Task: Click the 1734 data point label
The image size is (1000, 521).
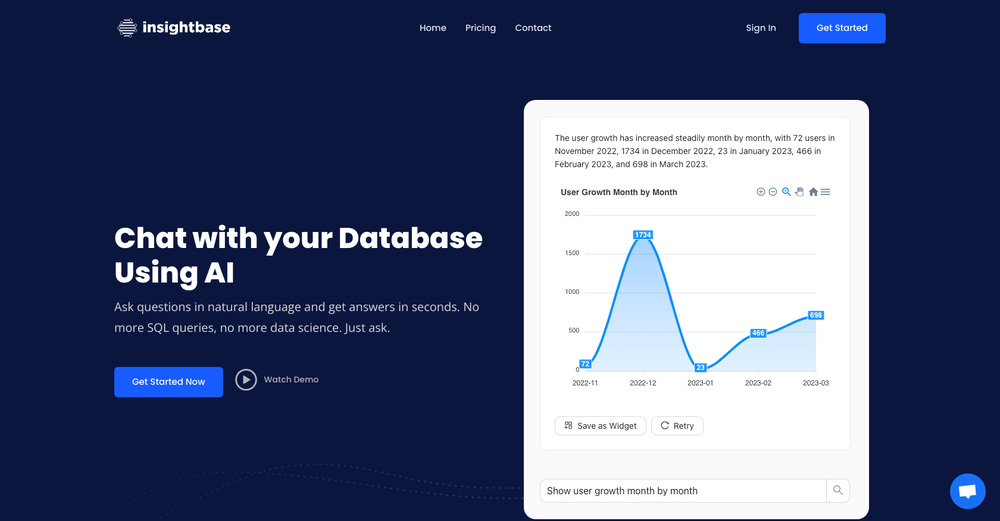Action: pos(643,235)
